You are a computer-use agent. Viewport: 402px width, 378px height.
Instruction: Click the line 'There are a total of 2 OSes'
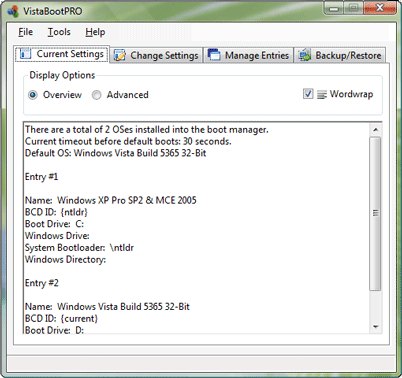pos(147,129)
